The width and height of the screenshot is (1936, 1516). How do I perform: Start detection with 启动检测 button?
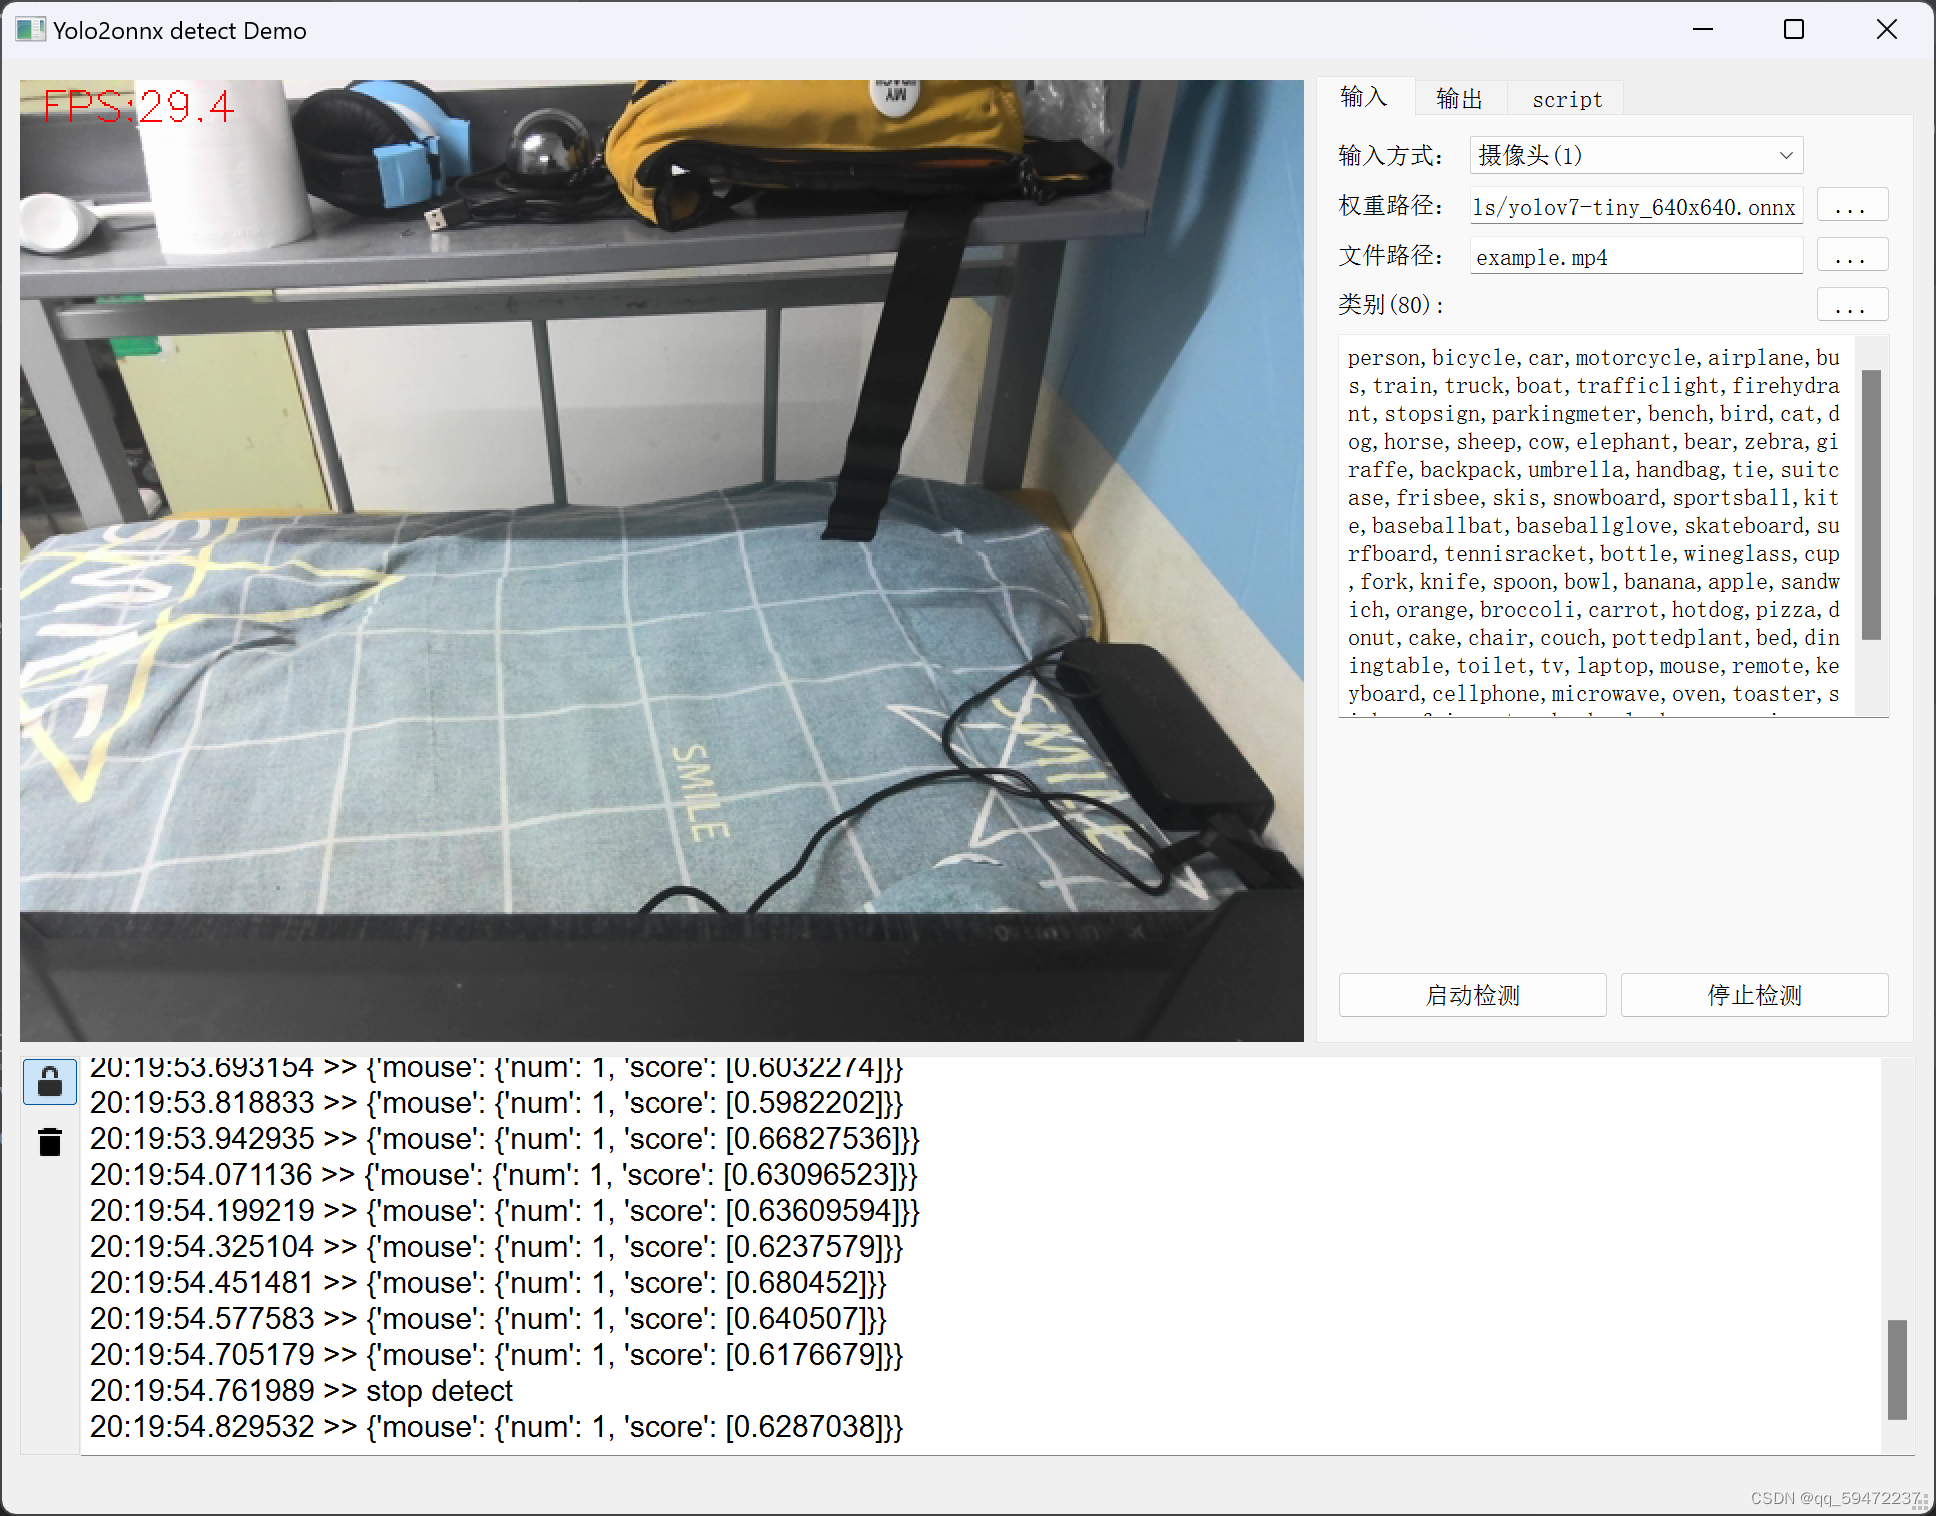[1472, 995]
